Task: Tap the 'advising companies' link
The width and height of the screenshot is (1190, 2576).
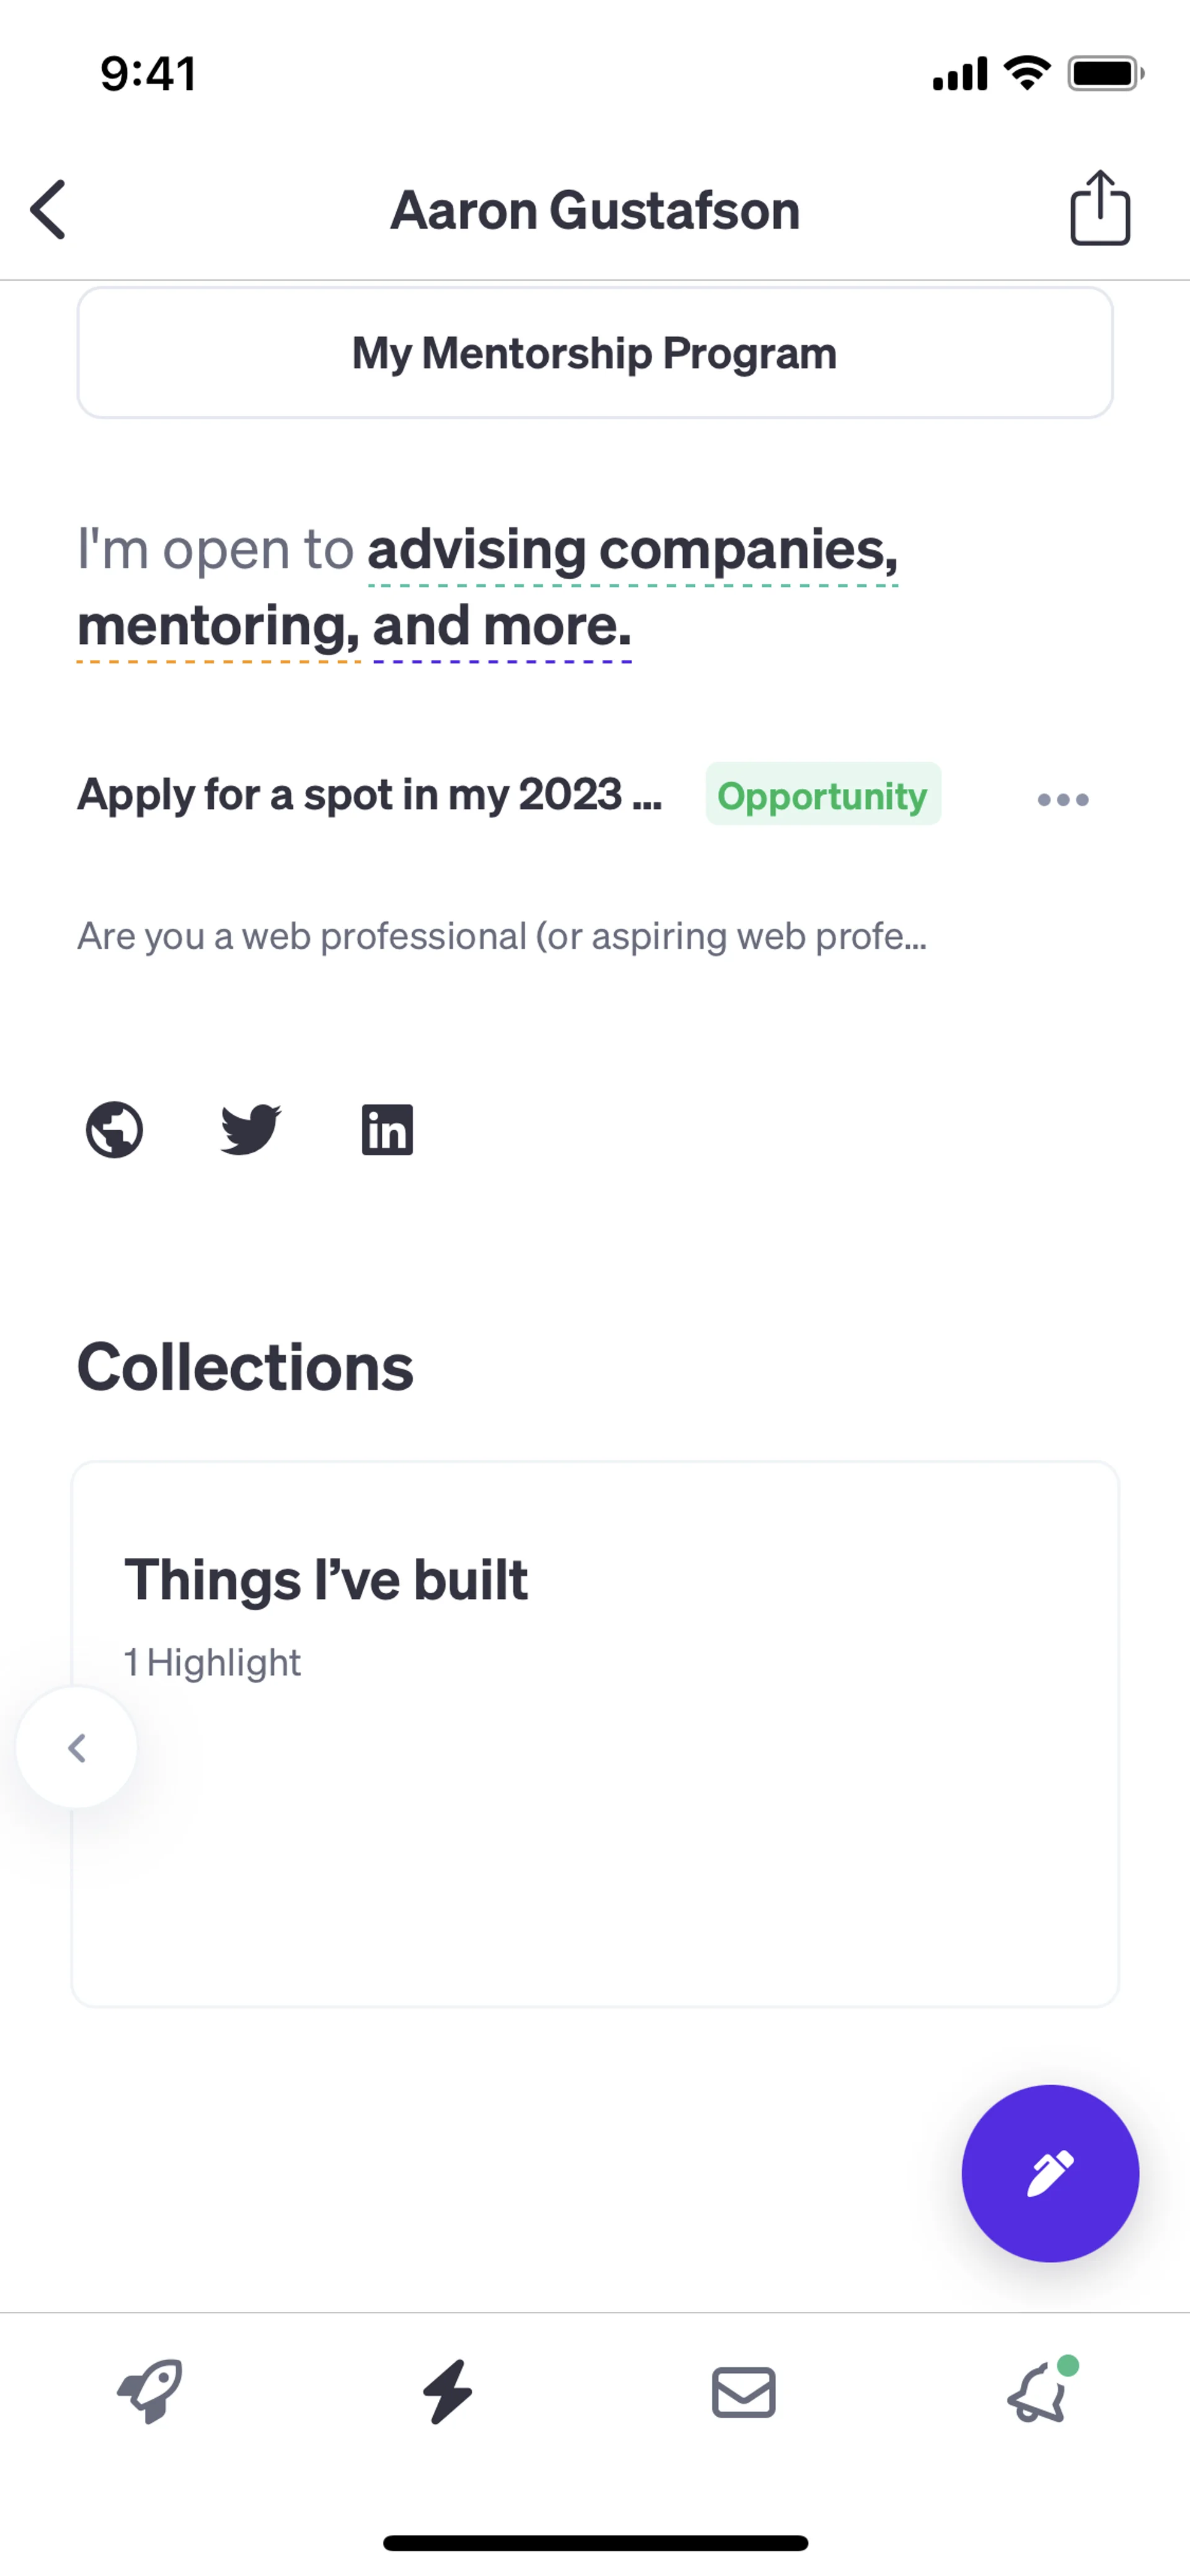Action: pos(632,549)
